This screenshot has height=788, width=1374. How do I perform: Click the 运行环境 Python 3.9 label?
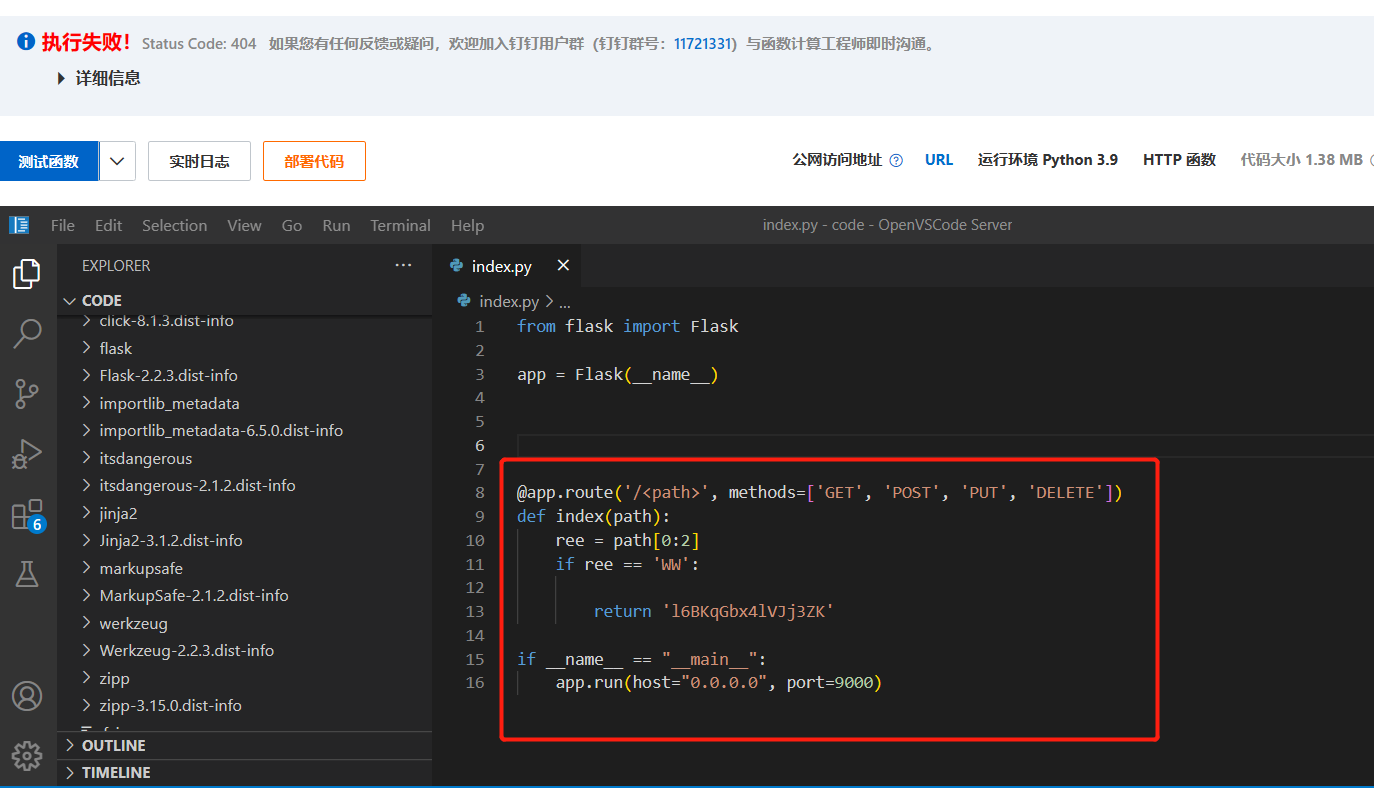tap(1048, 160)
